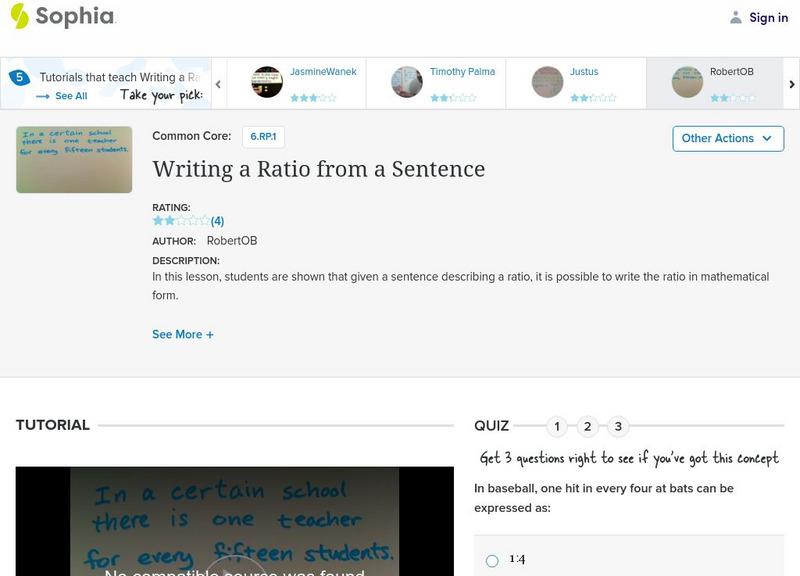800x576 pixels.
Task: Jump to quiz question 3
Action: 618,427
